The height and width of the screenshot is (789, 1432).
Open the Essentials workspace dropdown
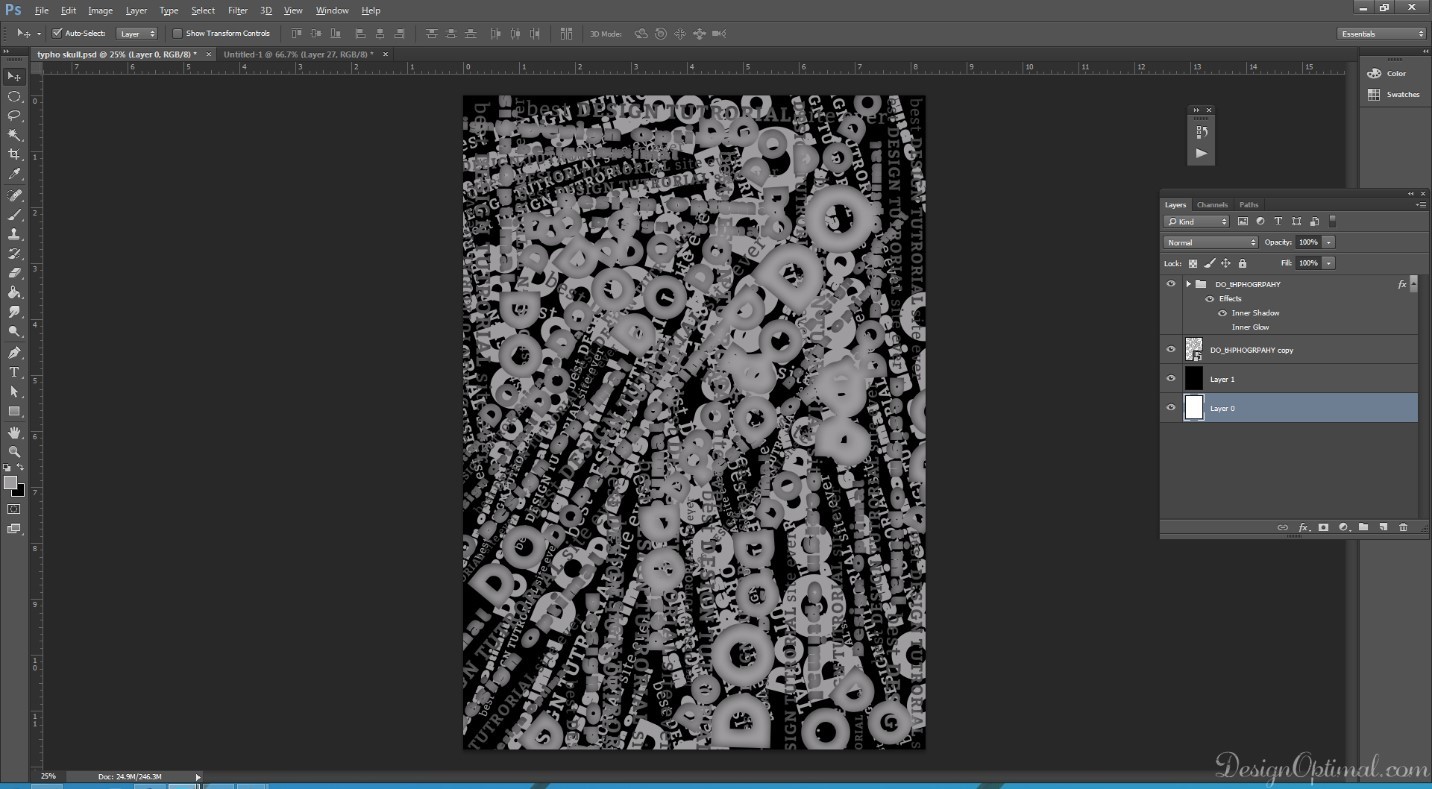point(1382,33)
